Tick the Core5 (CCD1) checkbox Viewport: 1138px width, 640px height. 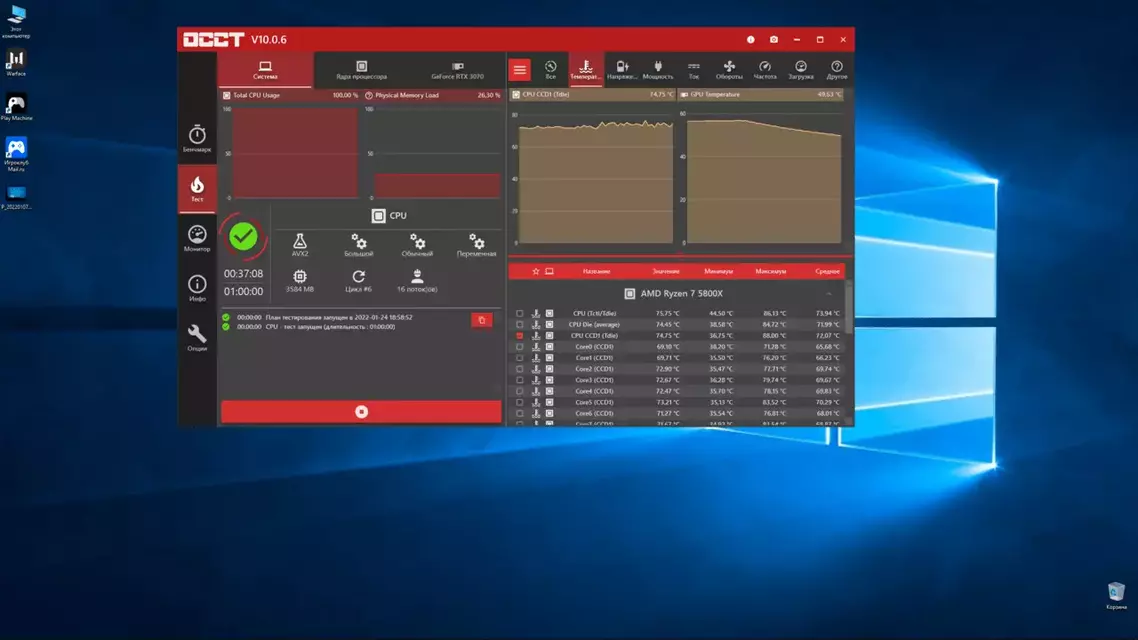[520, 402]
